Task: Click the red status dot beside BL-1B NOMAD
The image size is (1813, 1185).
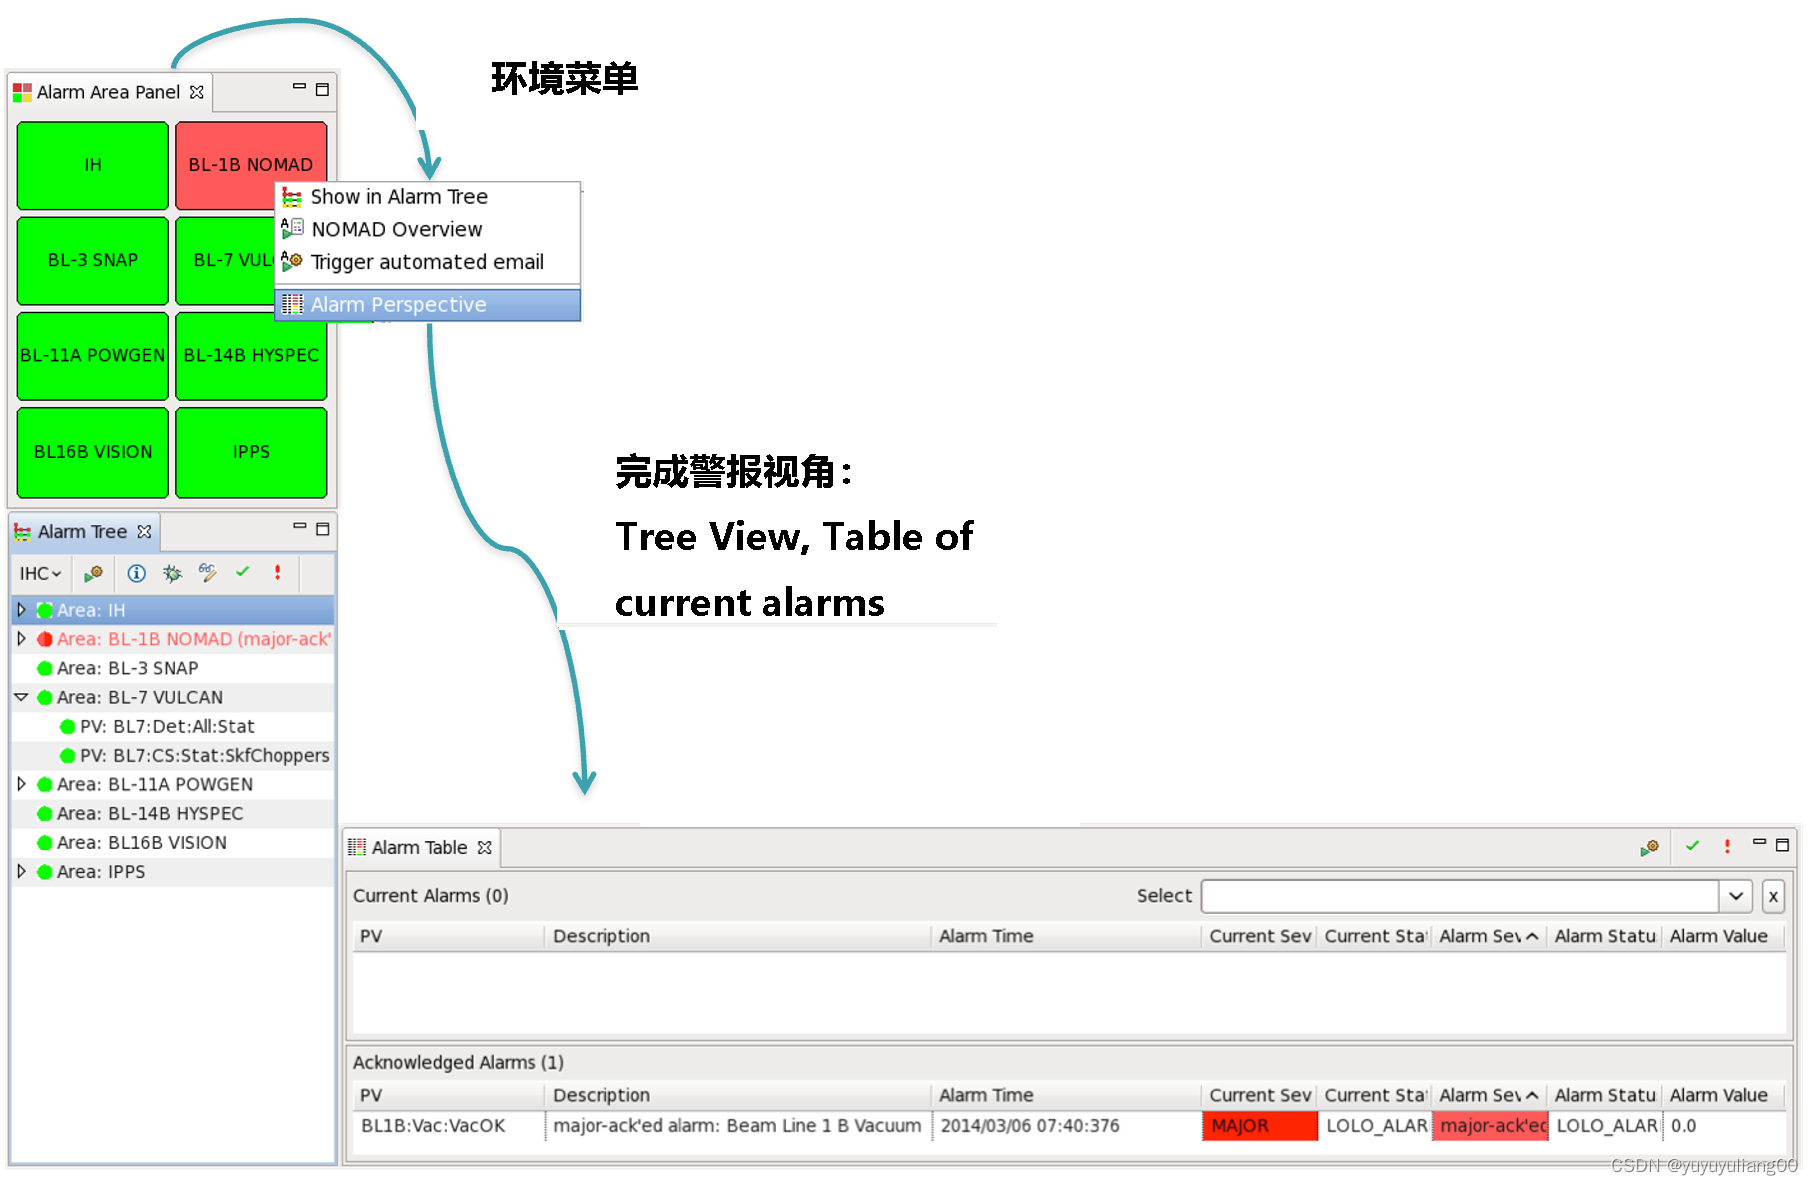Action: [44, 639]
